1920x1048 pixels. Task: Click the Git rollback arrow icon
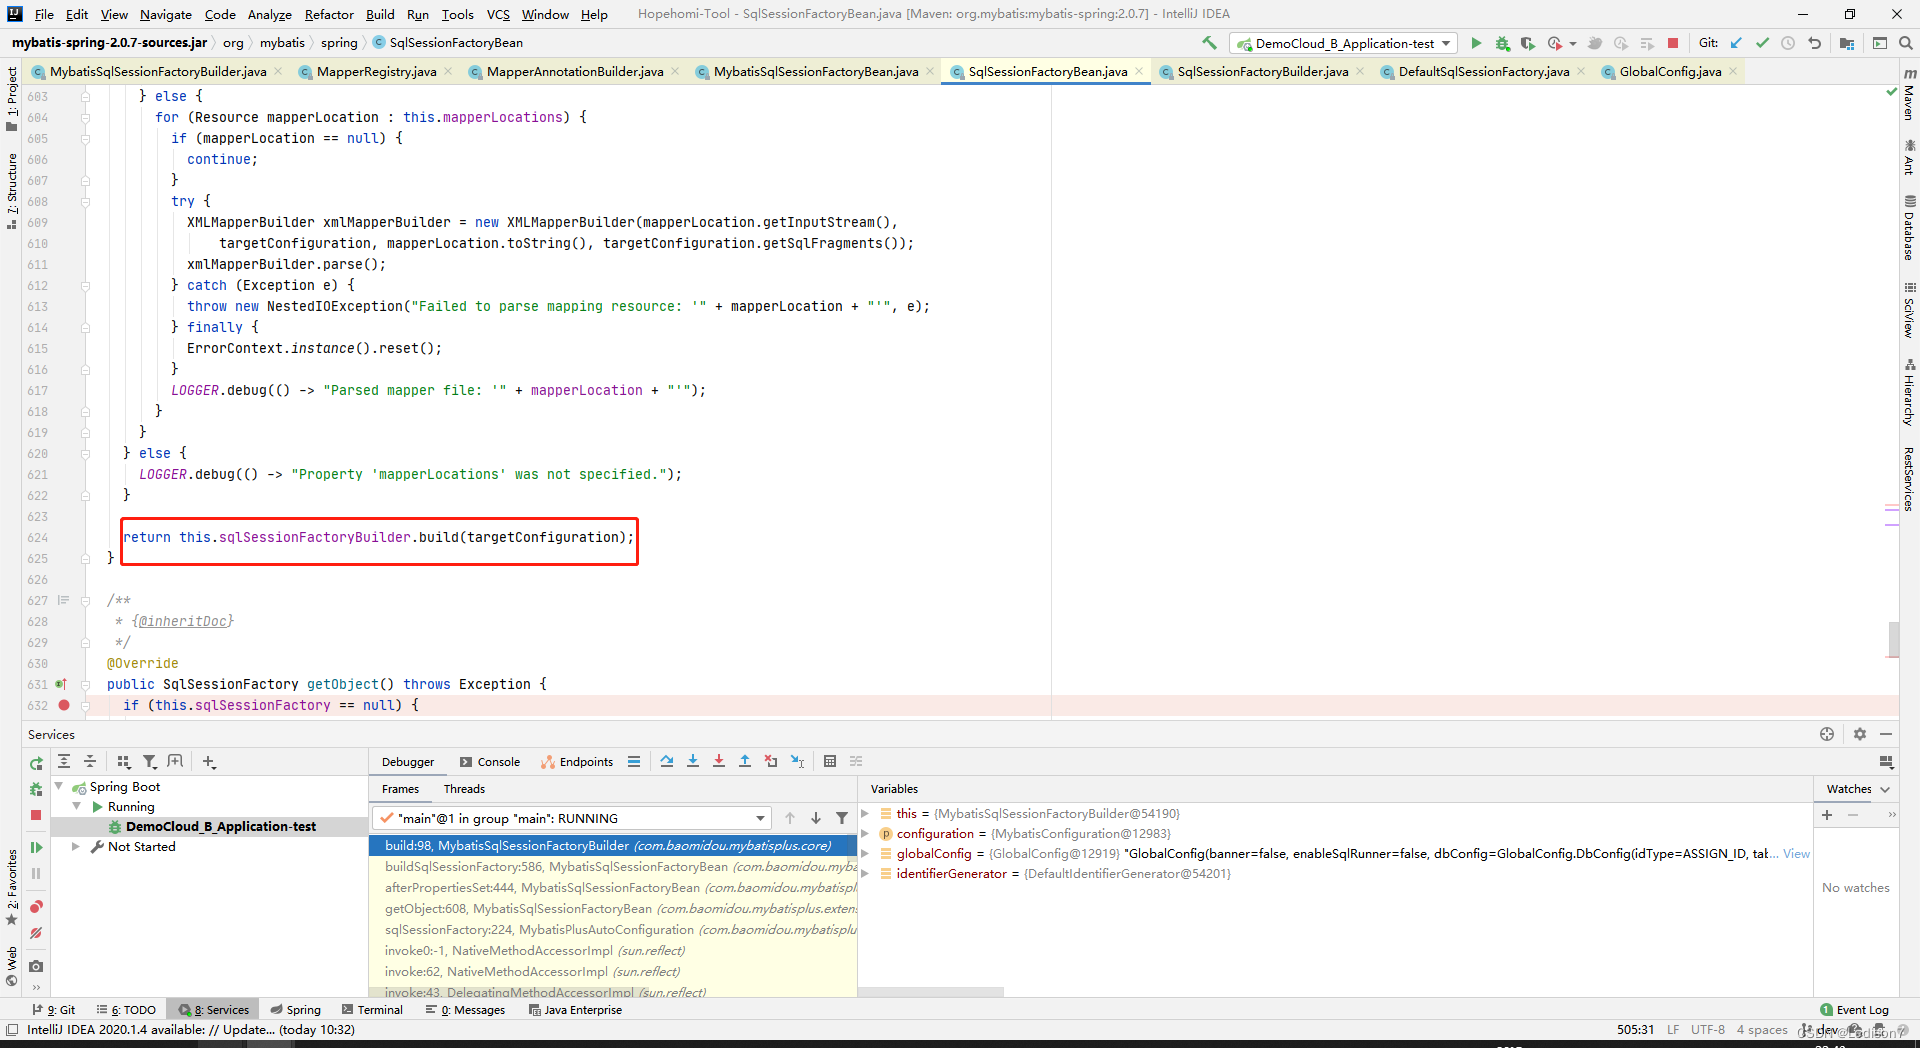click(x=1814, y=43)
